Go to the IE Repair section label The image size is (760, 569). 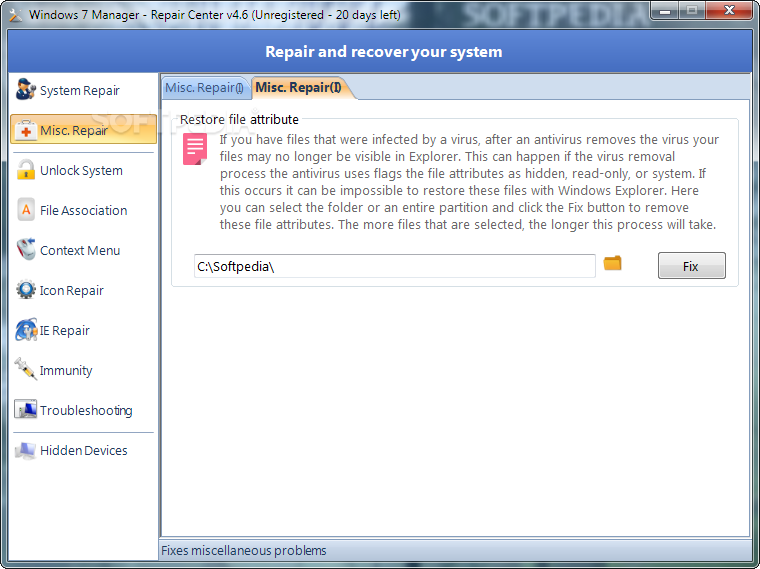tap(64, 331)
